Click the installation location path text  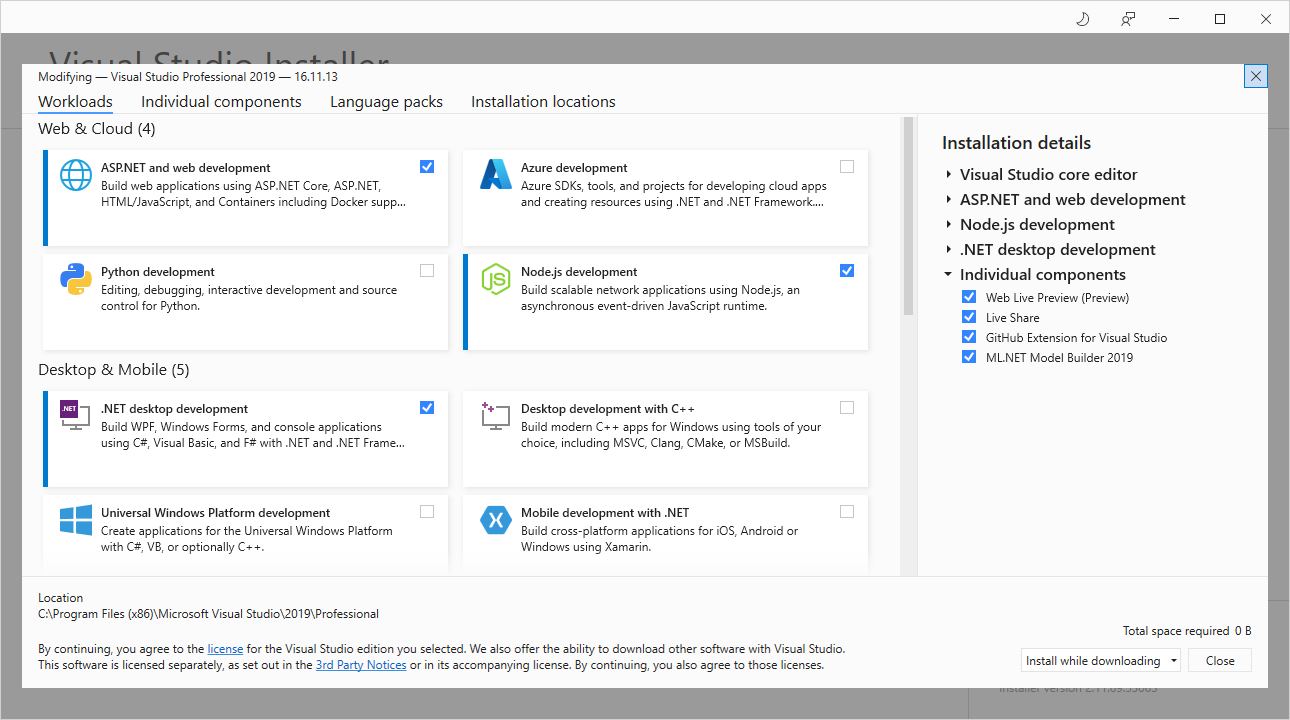208,614
